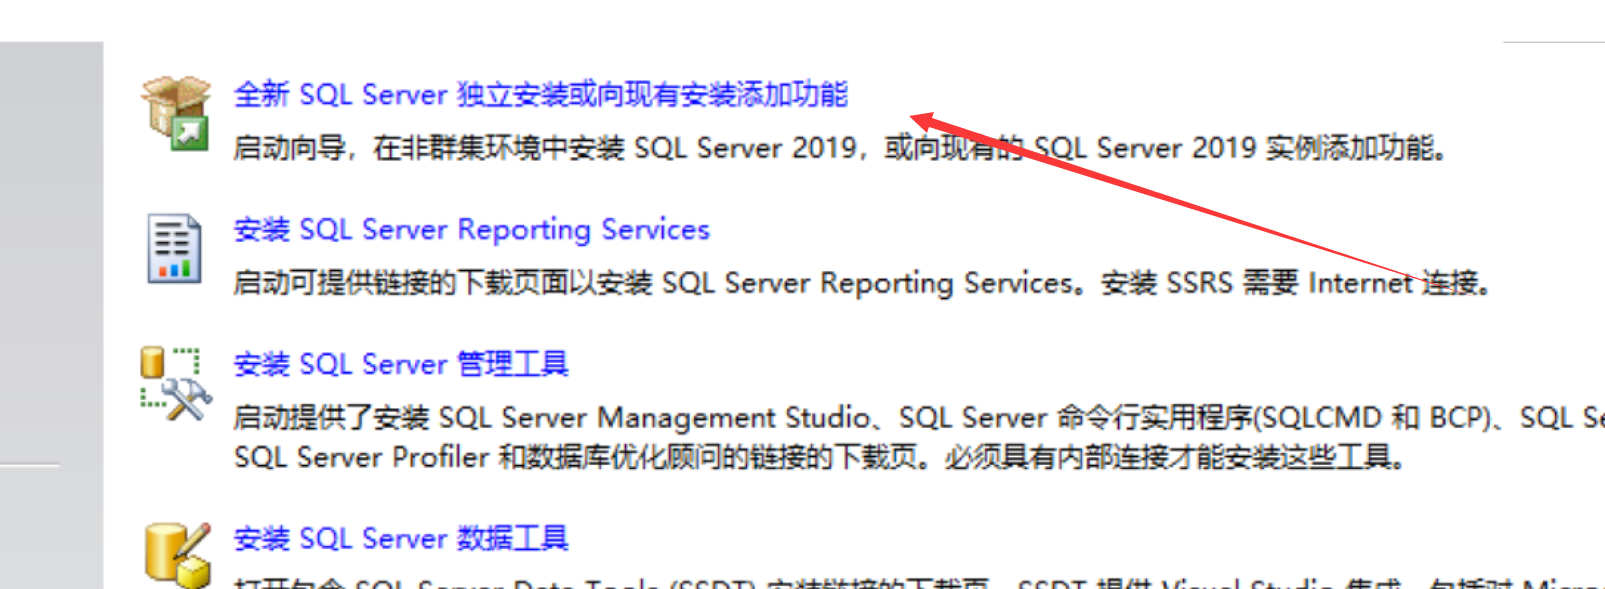Open 全新 SQL Server 独立安装或向现有安装添加功能 link
The image size is (1605, 589).
click(x=540, y=95)
